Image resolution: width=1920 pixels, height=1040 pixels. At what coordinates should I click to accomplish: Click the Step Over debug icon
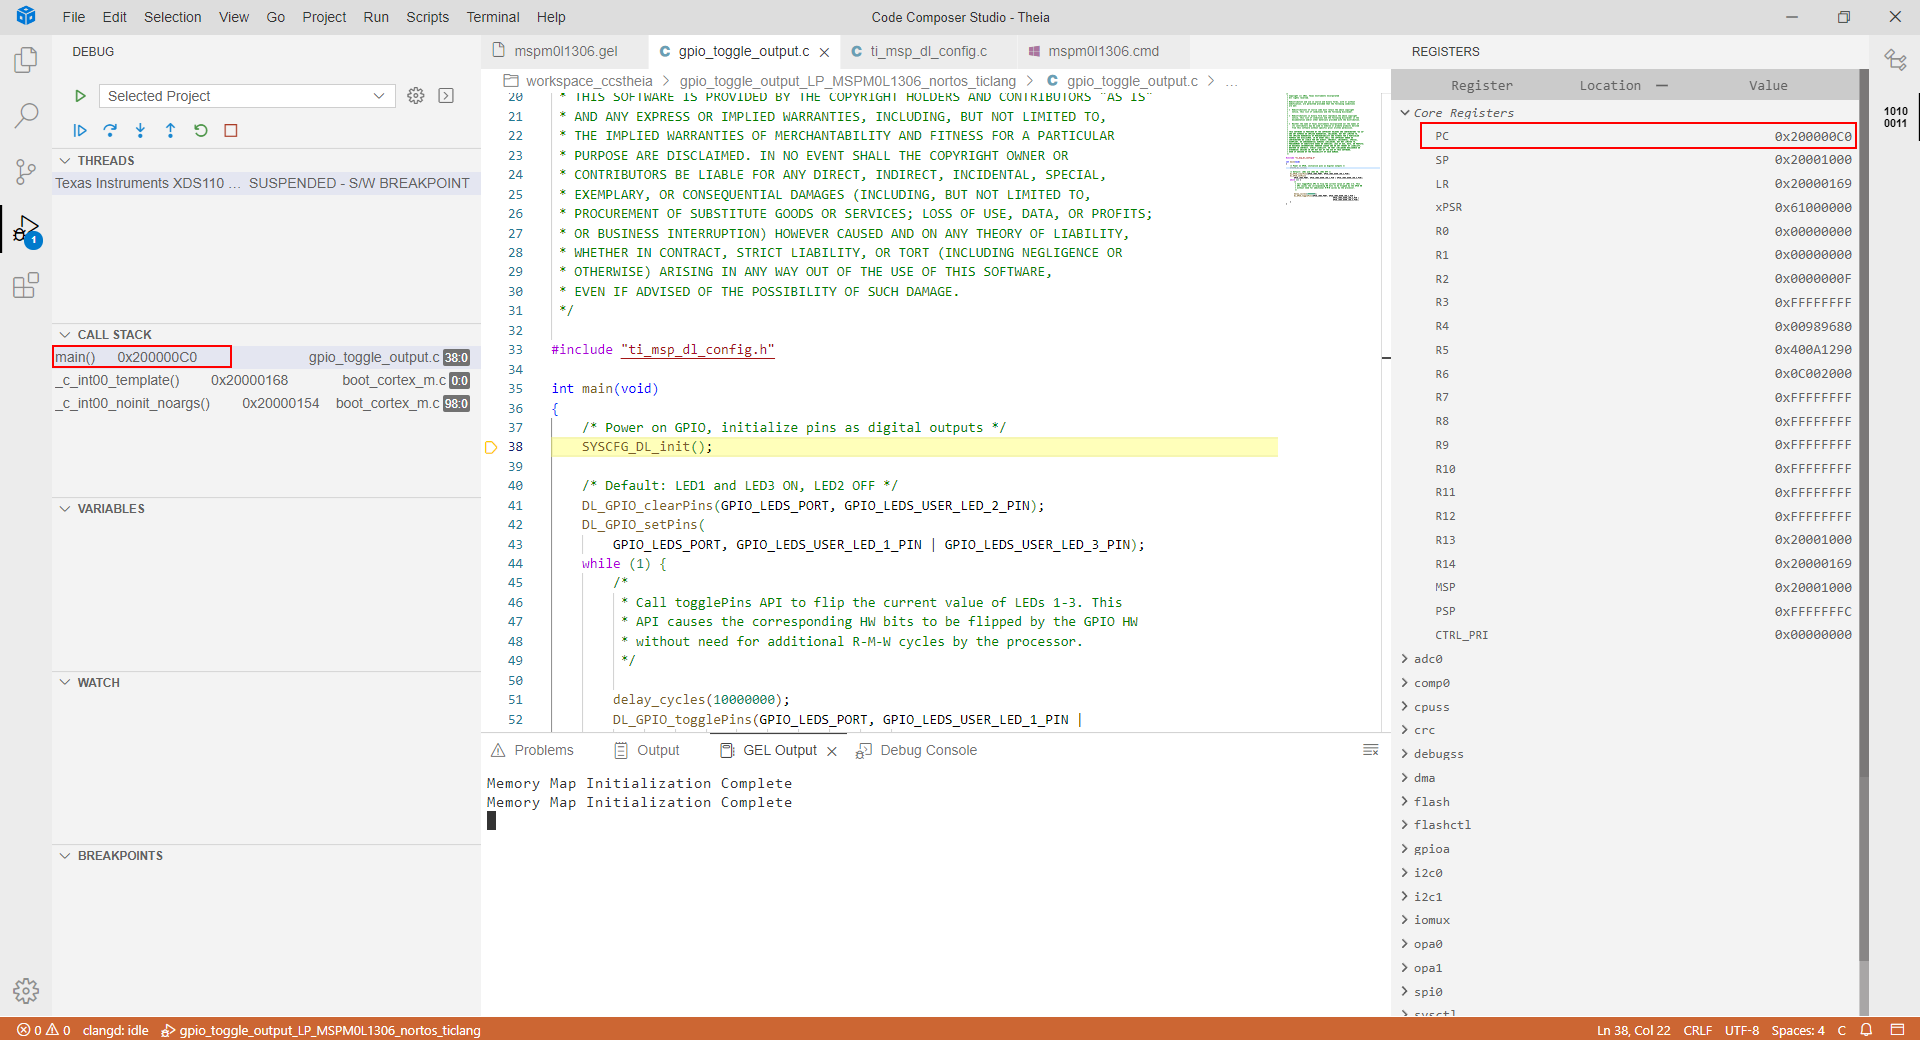point(110,130)
